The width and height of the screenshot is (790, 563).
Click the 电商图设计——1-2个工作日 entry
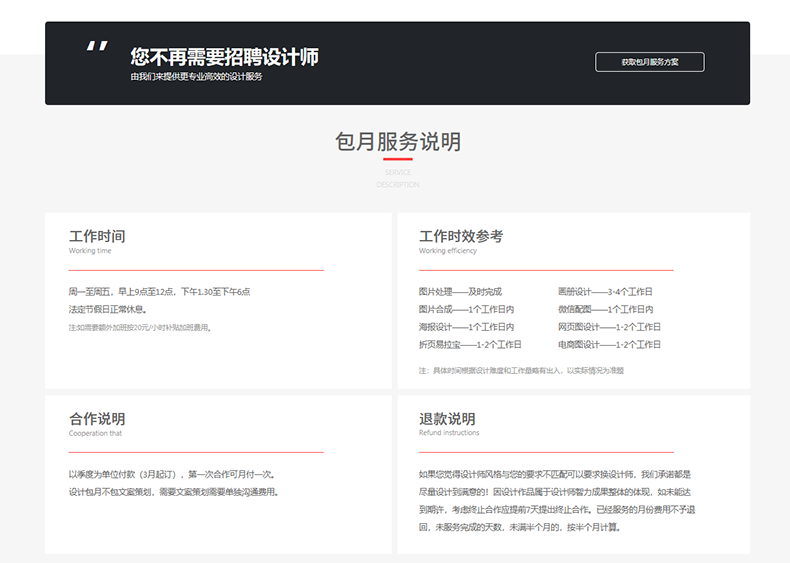click(x=609, y=345)
